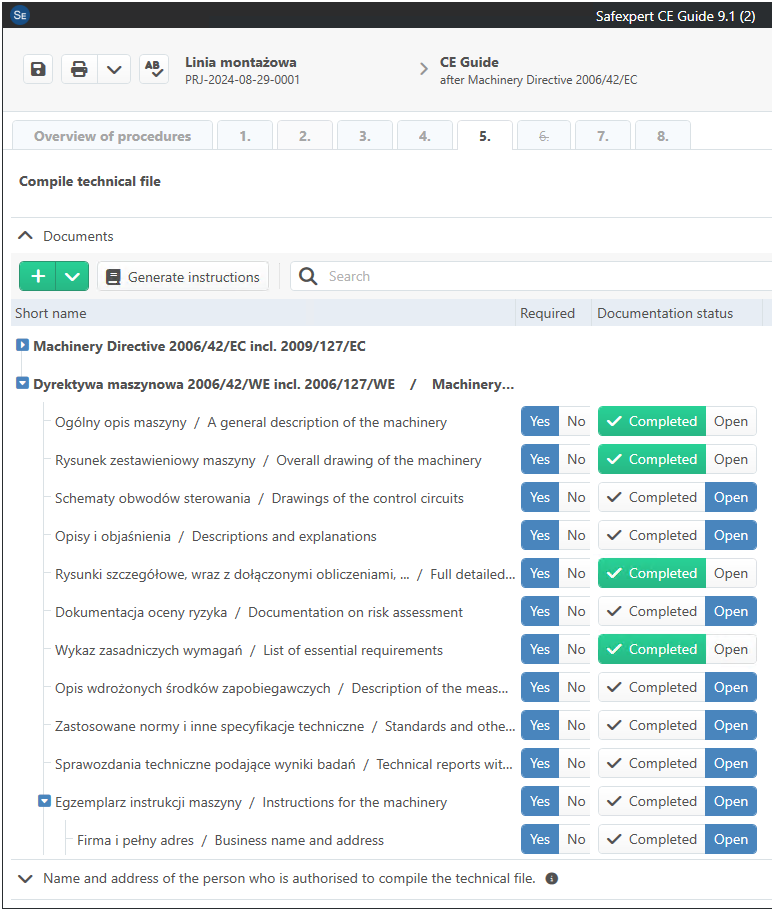Viewport: 772px width, 913px height.
Task: Set Wykaz zasadniczych wymagań status to Open
Action: (730, 650)
